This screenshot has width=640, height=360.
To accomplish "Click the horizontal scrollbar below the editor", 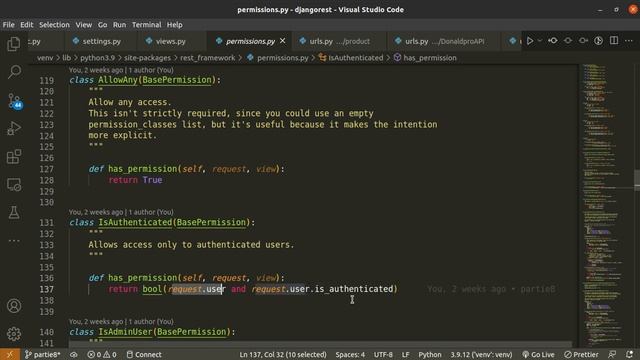I will pos(320,344).
